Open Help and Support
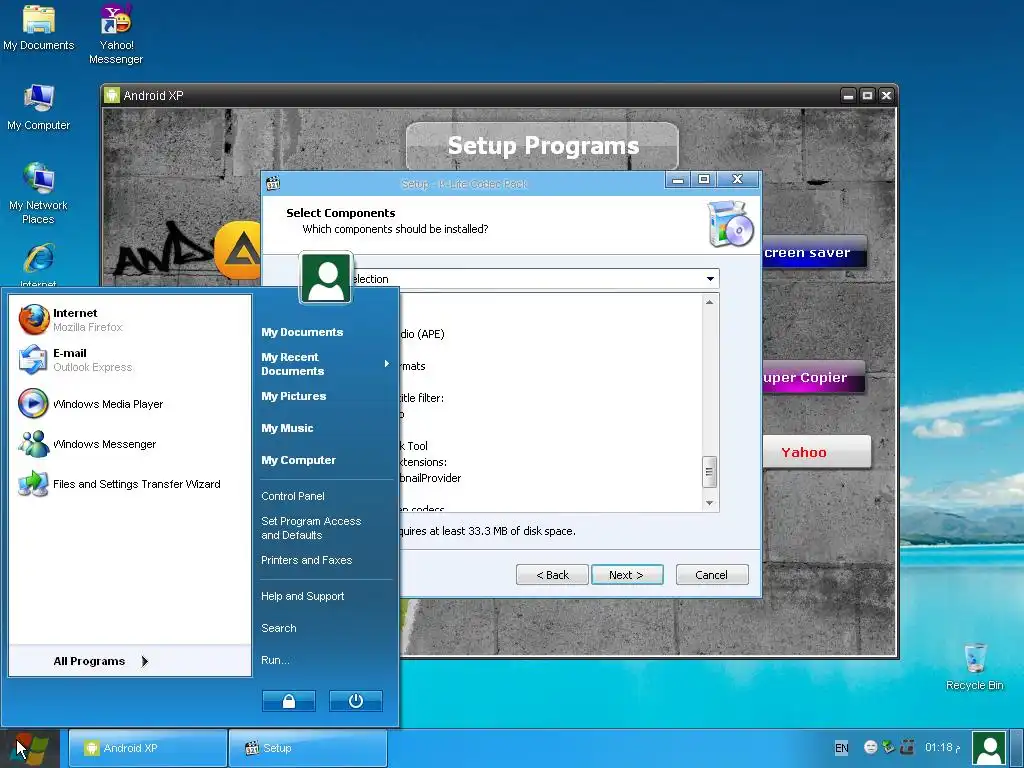Screen dimensions: 1024x768 click(x=302, y=596)
